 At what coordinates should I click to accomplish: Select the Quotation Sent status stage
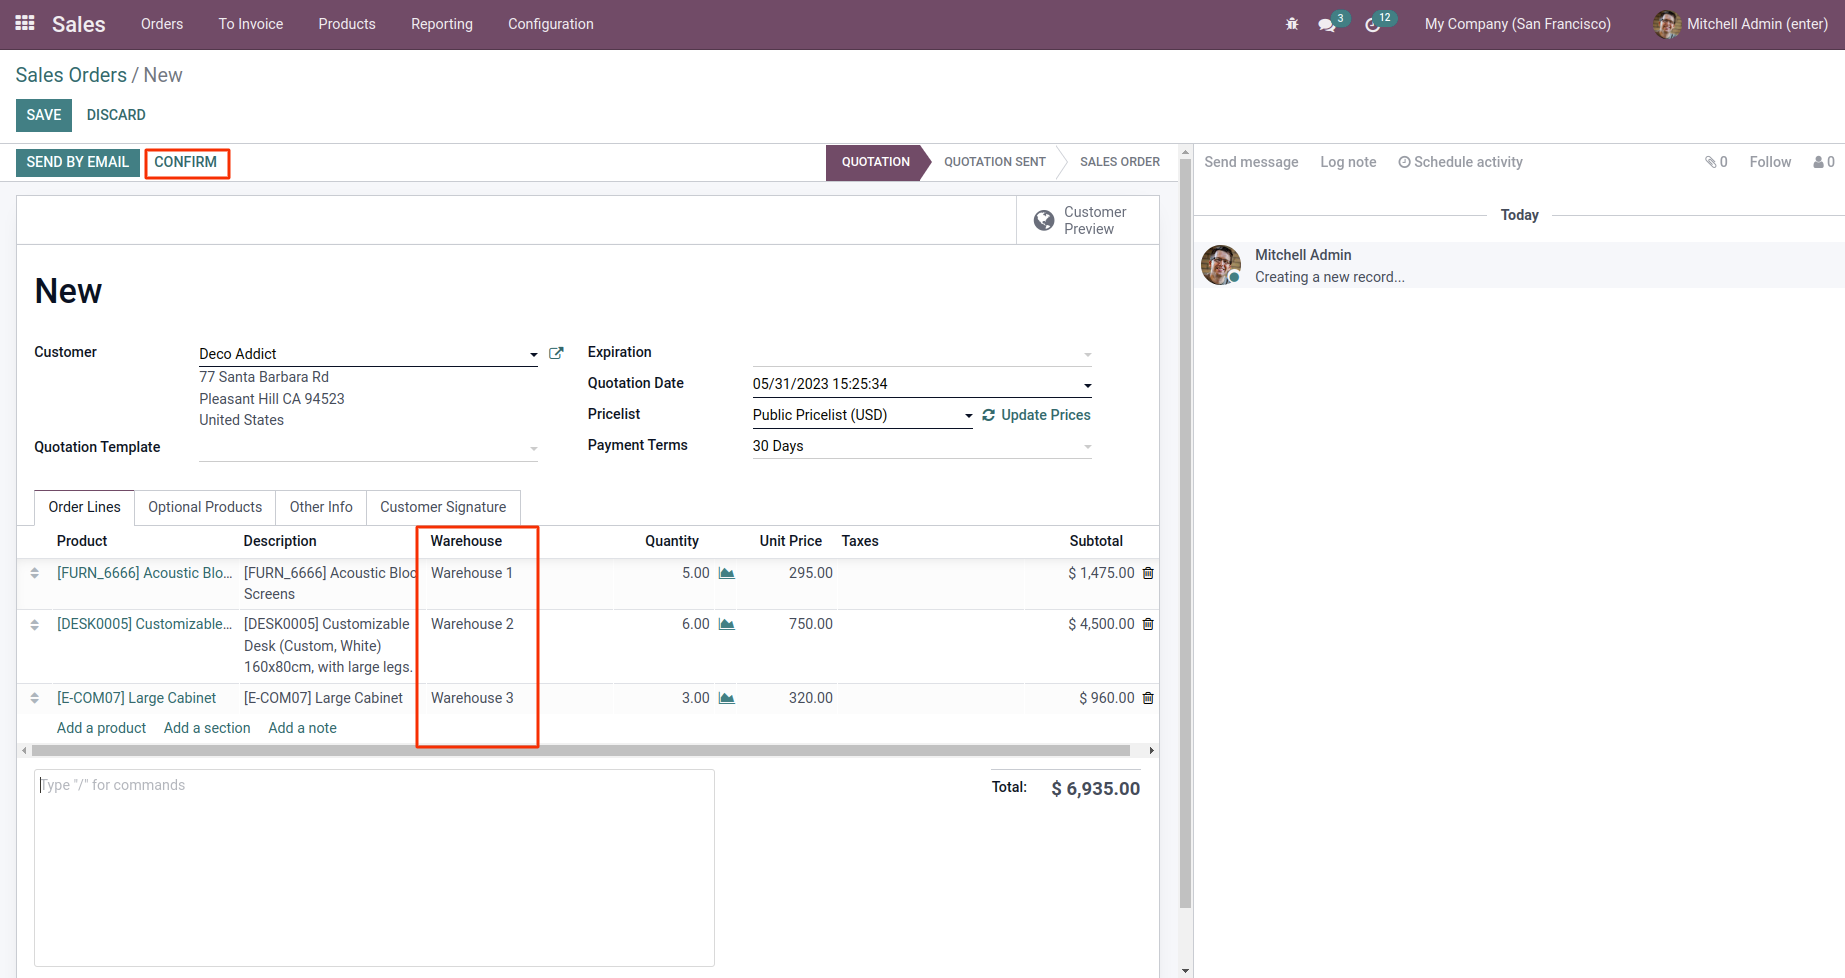994,162
